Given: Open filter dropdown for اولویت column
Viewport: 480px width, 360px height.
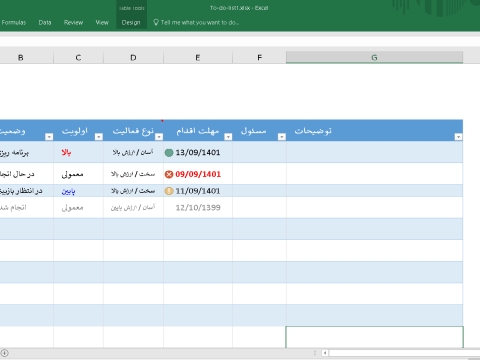Looking at the screenshot, I should coord(99,137).
